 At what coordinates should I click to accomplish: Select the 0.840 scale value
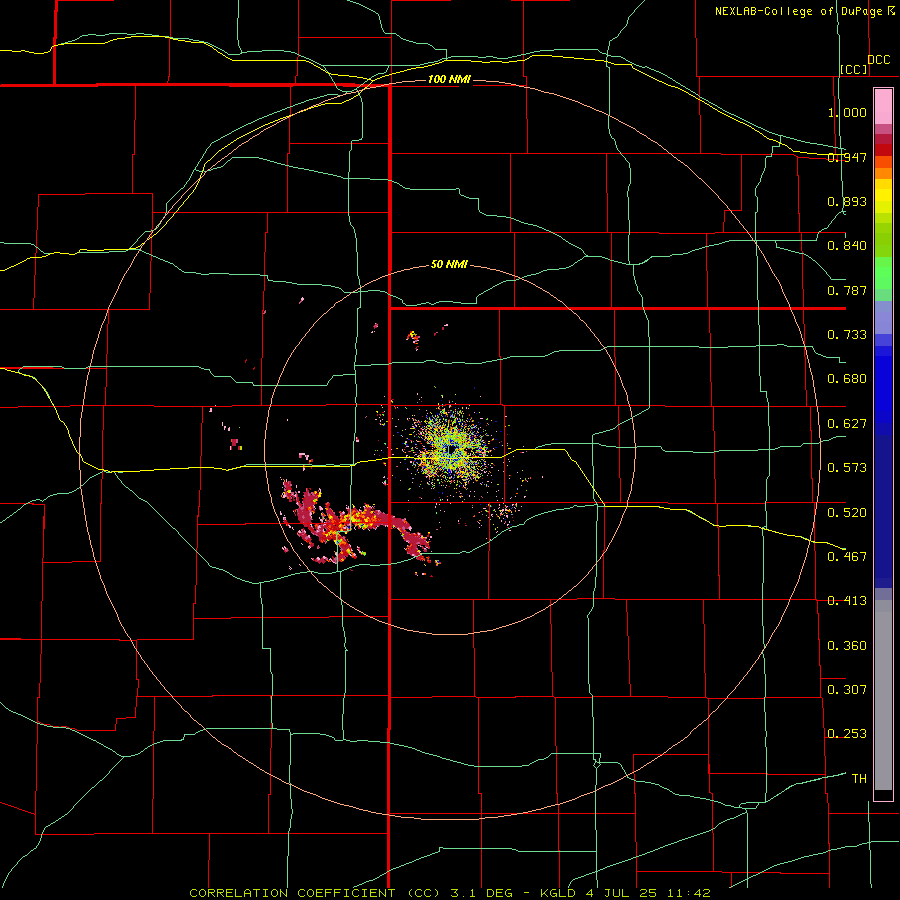tap(847, 246)
